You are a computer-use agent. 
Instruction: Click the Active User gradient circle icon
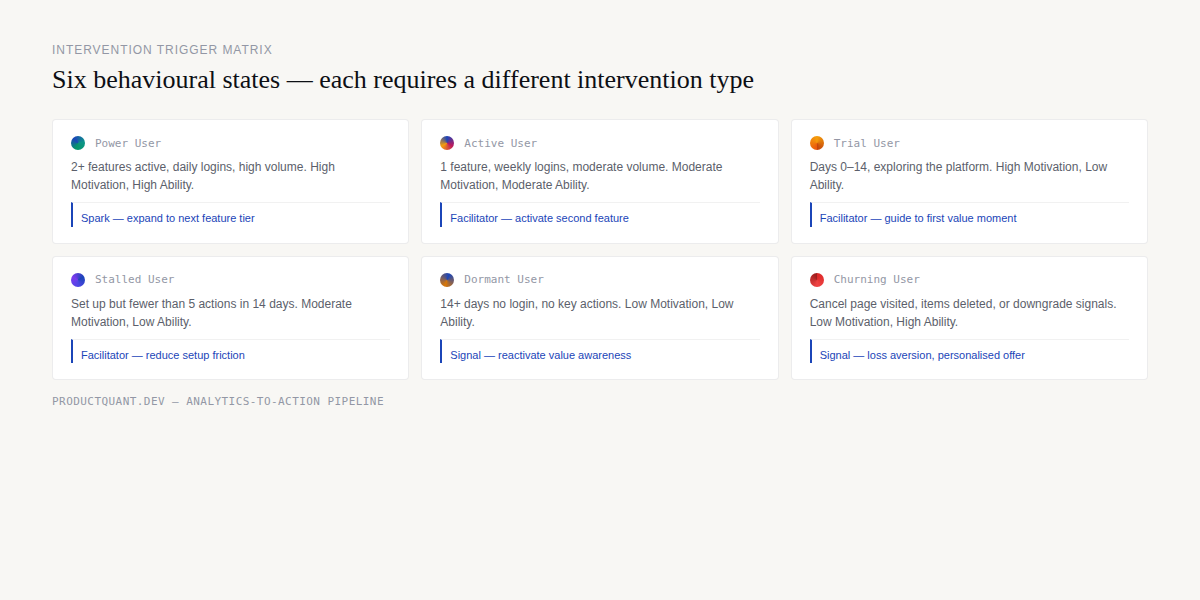(x=447, y=143)
